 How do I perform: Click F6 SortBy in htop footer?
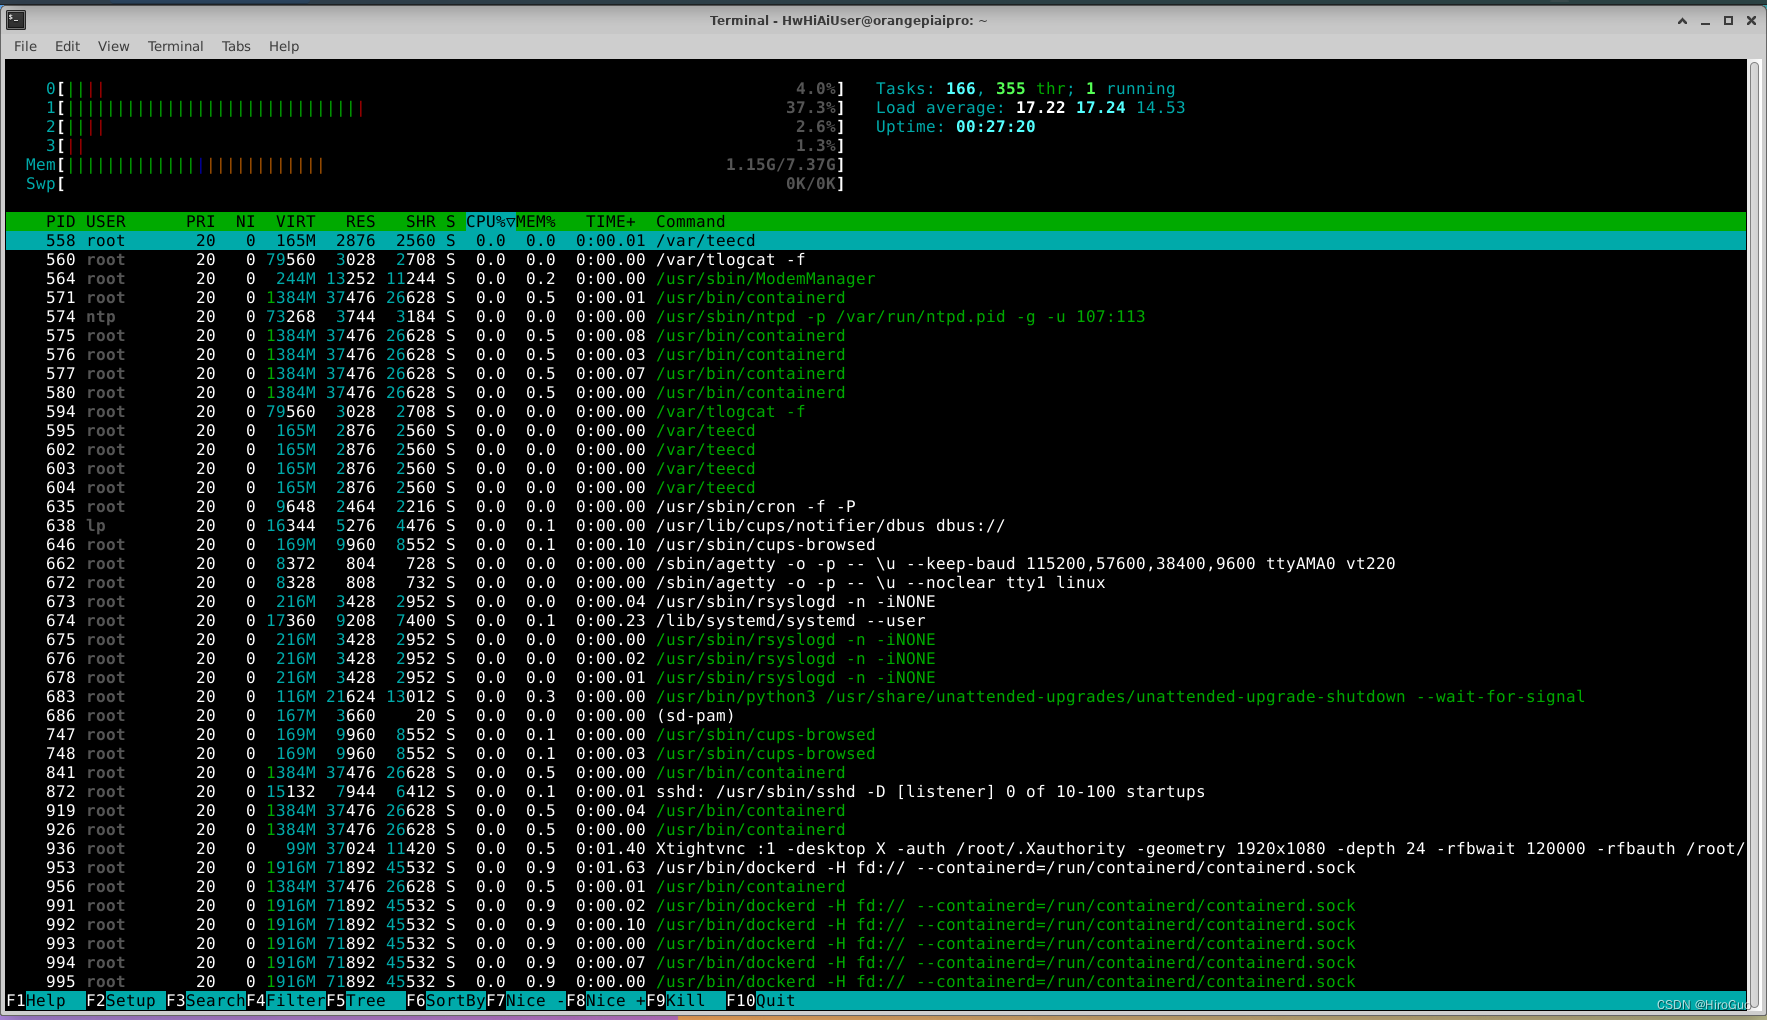(x=445, y=1001)
